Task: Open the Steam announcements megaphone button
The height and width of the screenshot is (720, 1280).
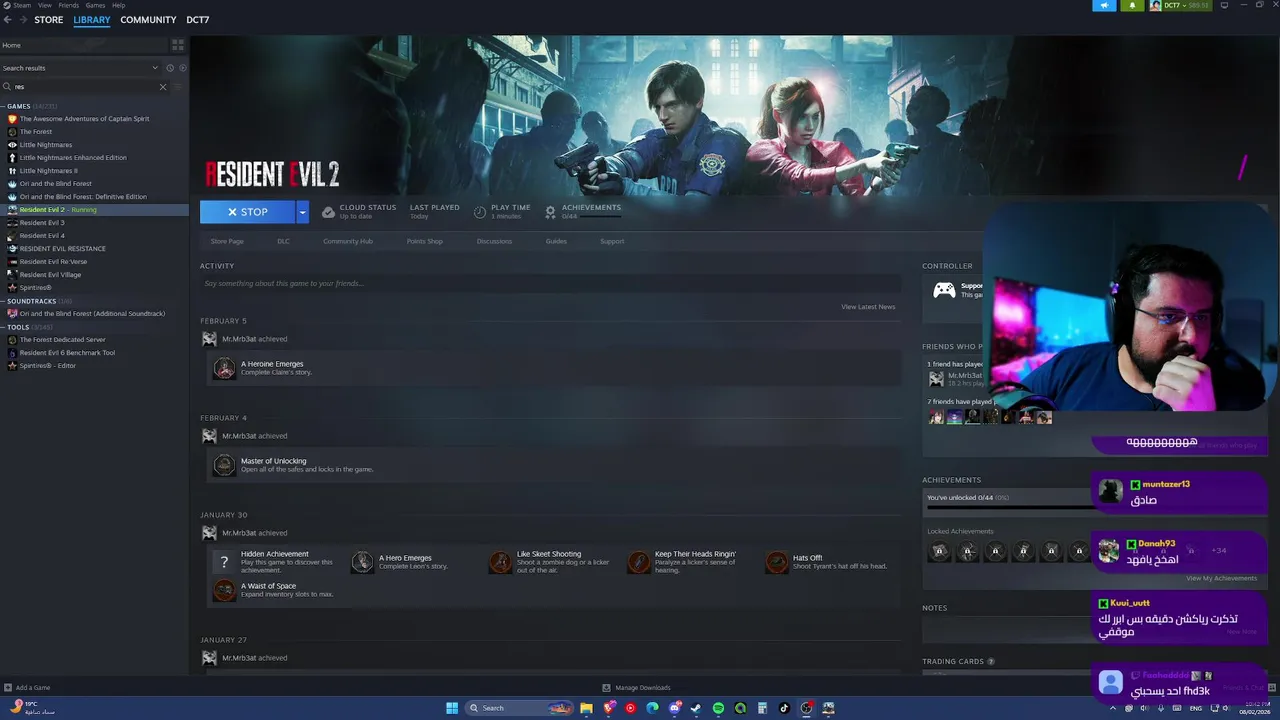Action: [x=1104, y=5]
